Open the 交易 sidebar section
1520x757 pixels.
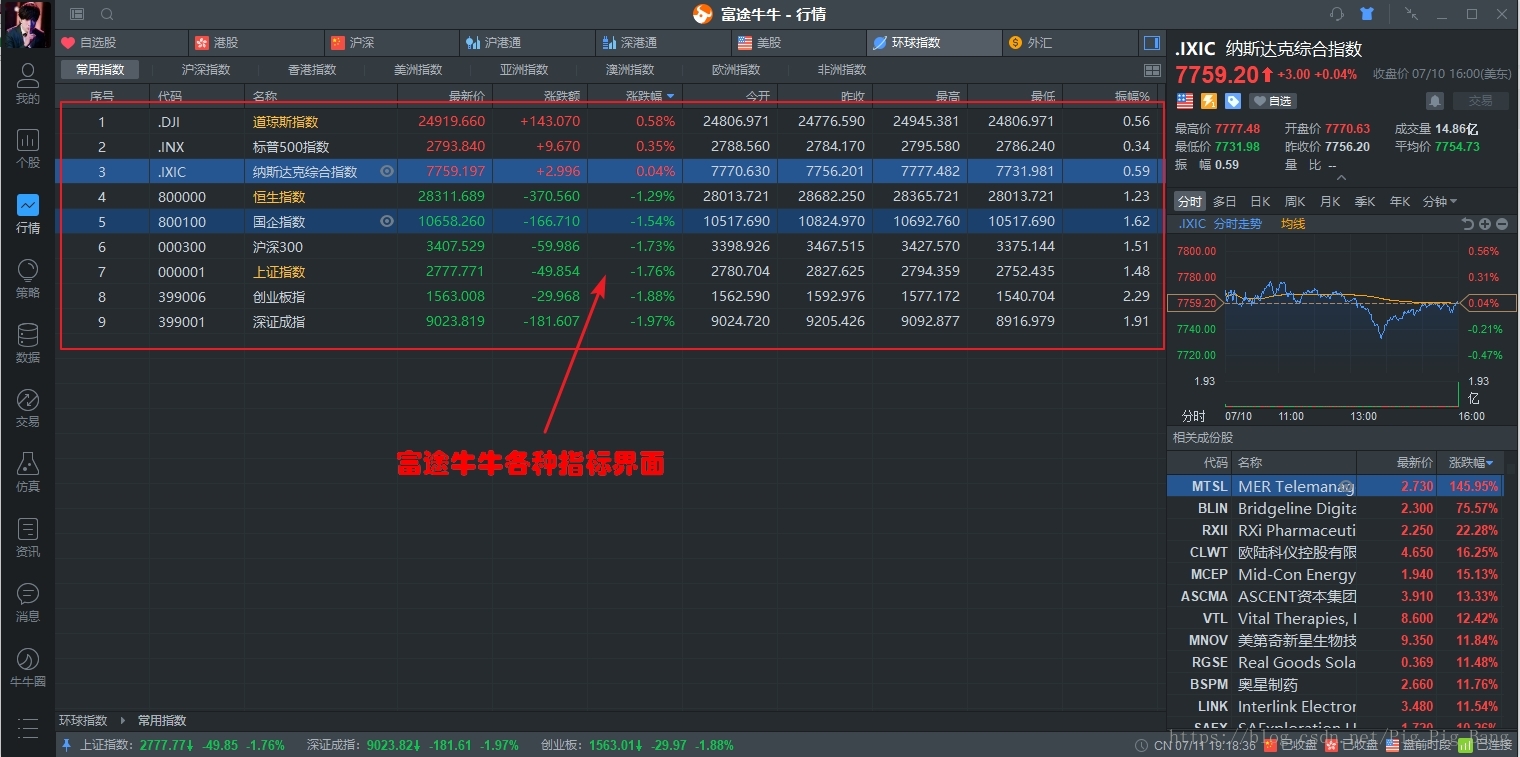(27, 407)
